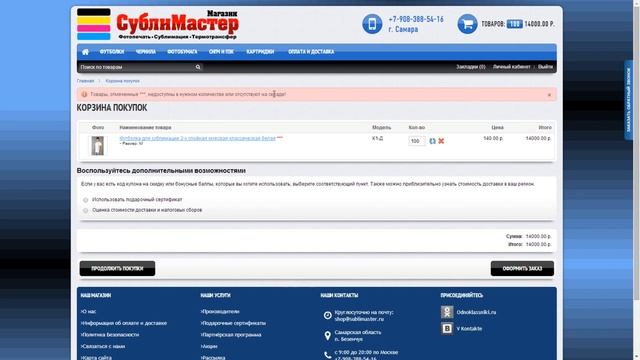Screen dimensions: 640x360
Task: Open the Фотобумага menu item
Action: coord(182,52)
